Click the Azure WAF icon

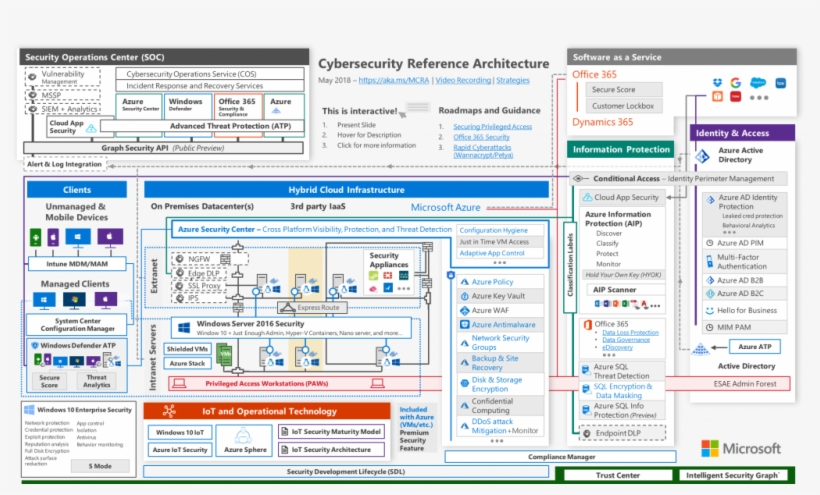(464, 310)
